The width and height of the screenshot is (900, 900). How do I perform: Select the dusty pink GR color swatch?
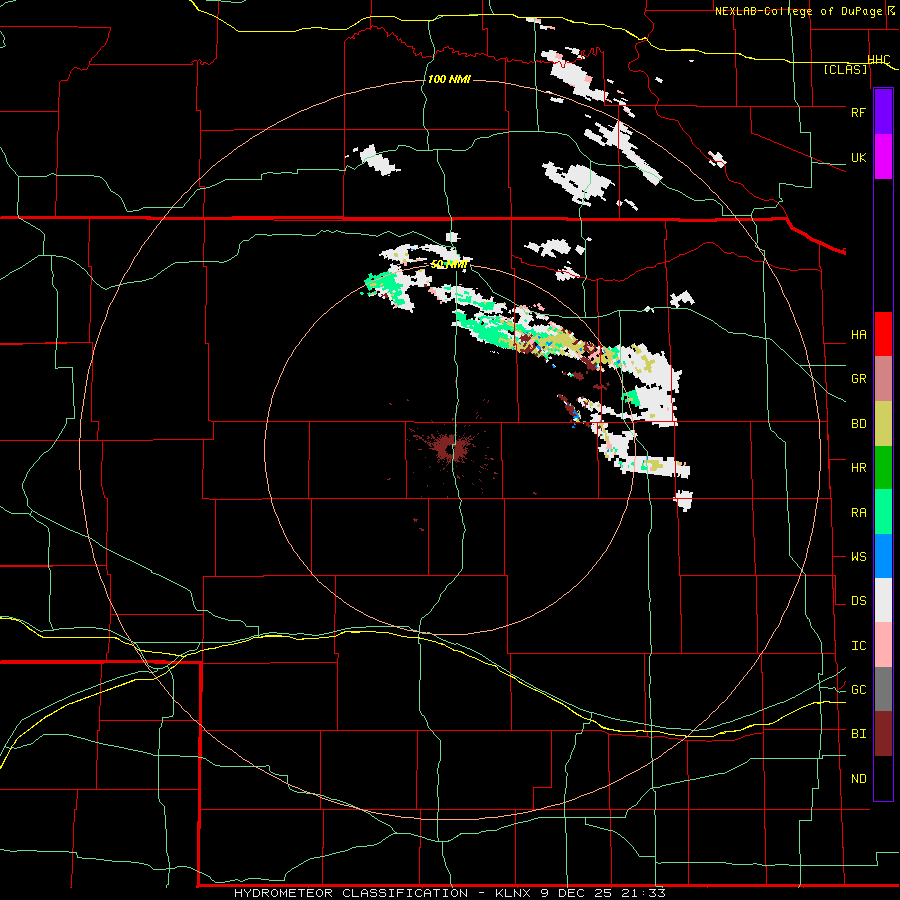[x=883, y=379]
